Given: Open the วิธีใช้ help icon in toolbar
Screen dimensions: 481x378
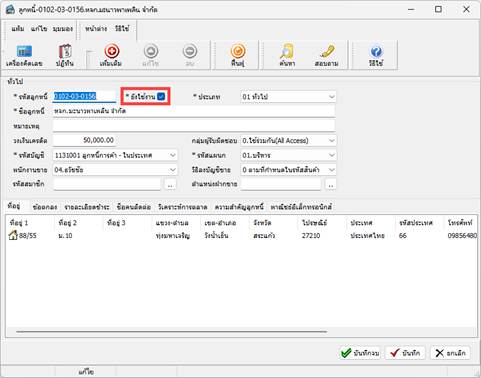Looking at the screenshot, I should tap(376, 55).
